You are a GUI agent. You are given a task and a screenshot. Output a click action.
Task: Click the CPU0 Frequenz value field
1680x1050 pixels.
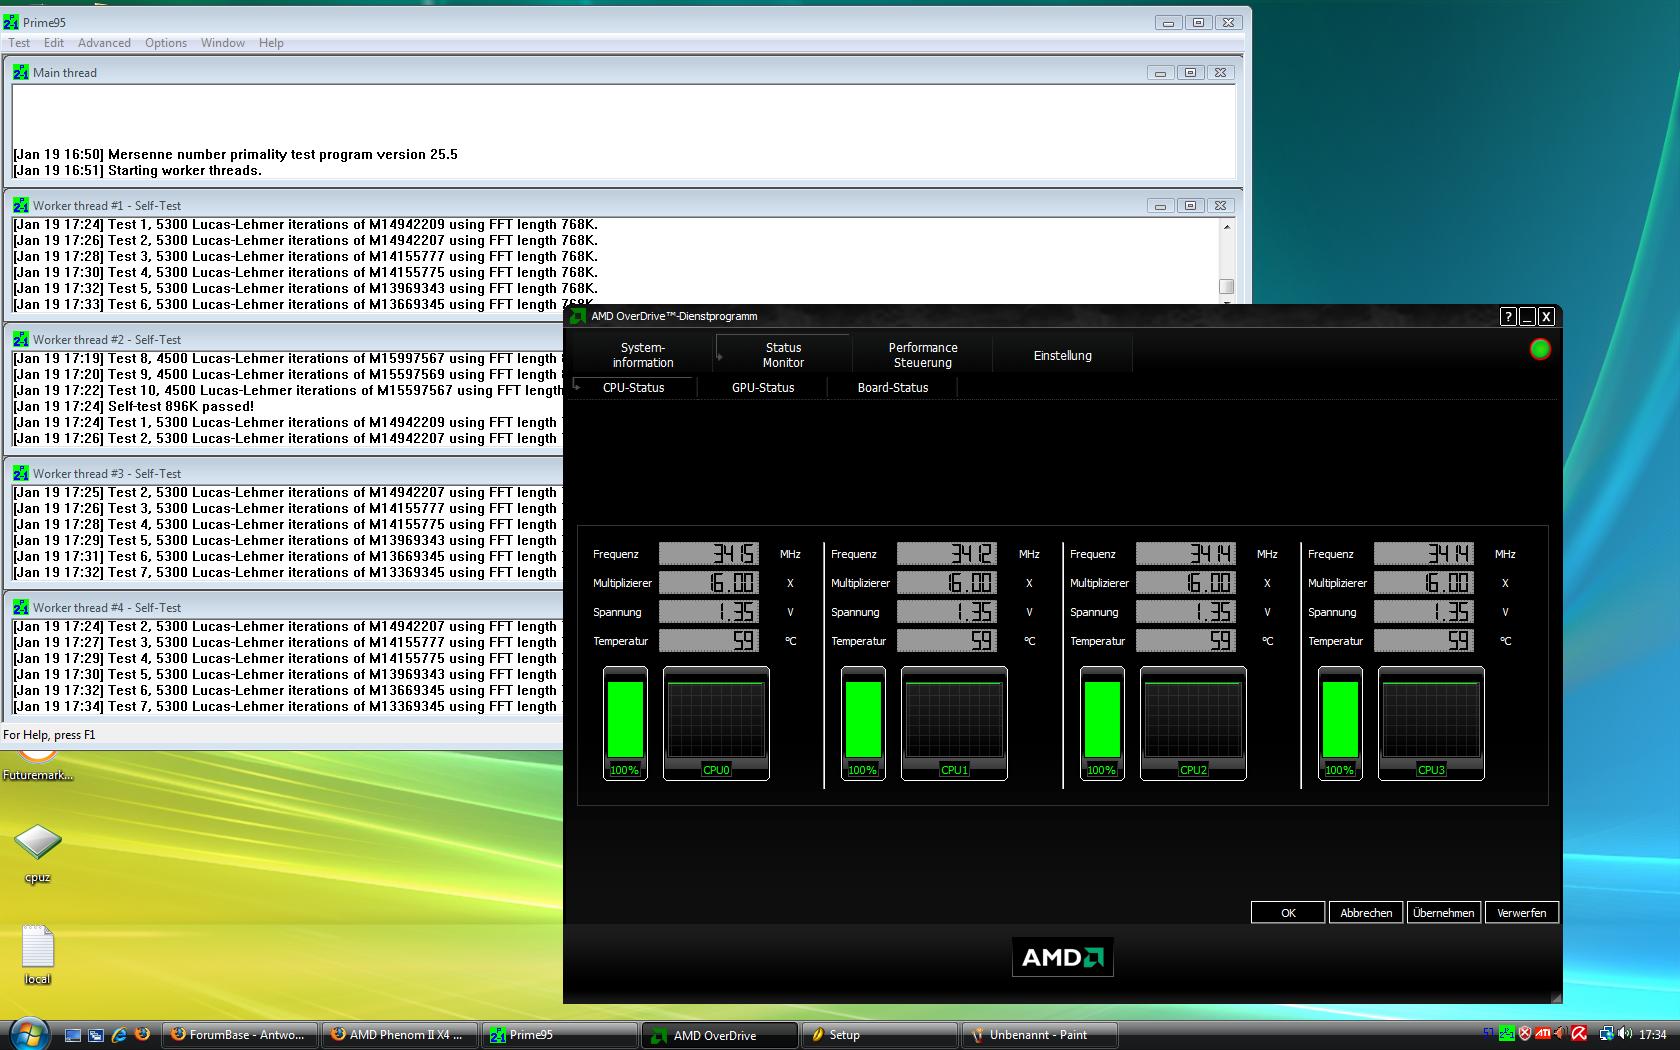(709, 553)
